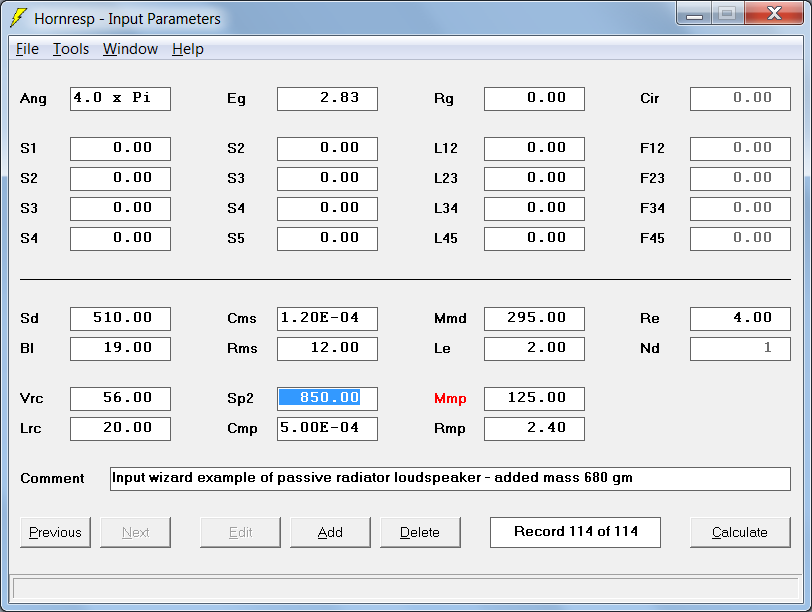The image size is (812, 612).
Task: Click the Edit button
Action: pyautogui.click(x=240, y=532)
